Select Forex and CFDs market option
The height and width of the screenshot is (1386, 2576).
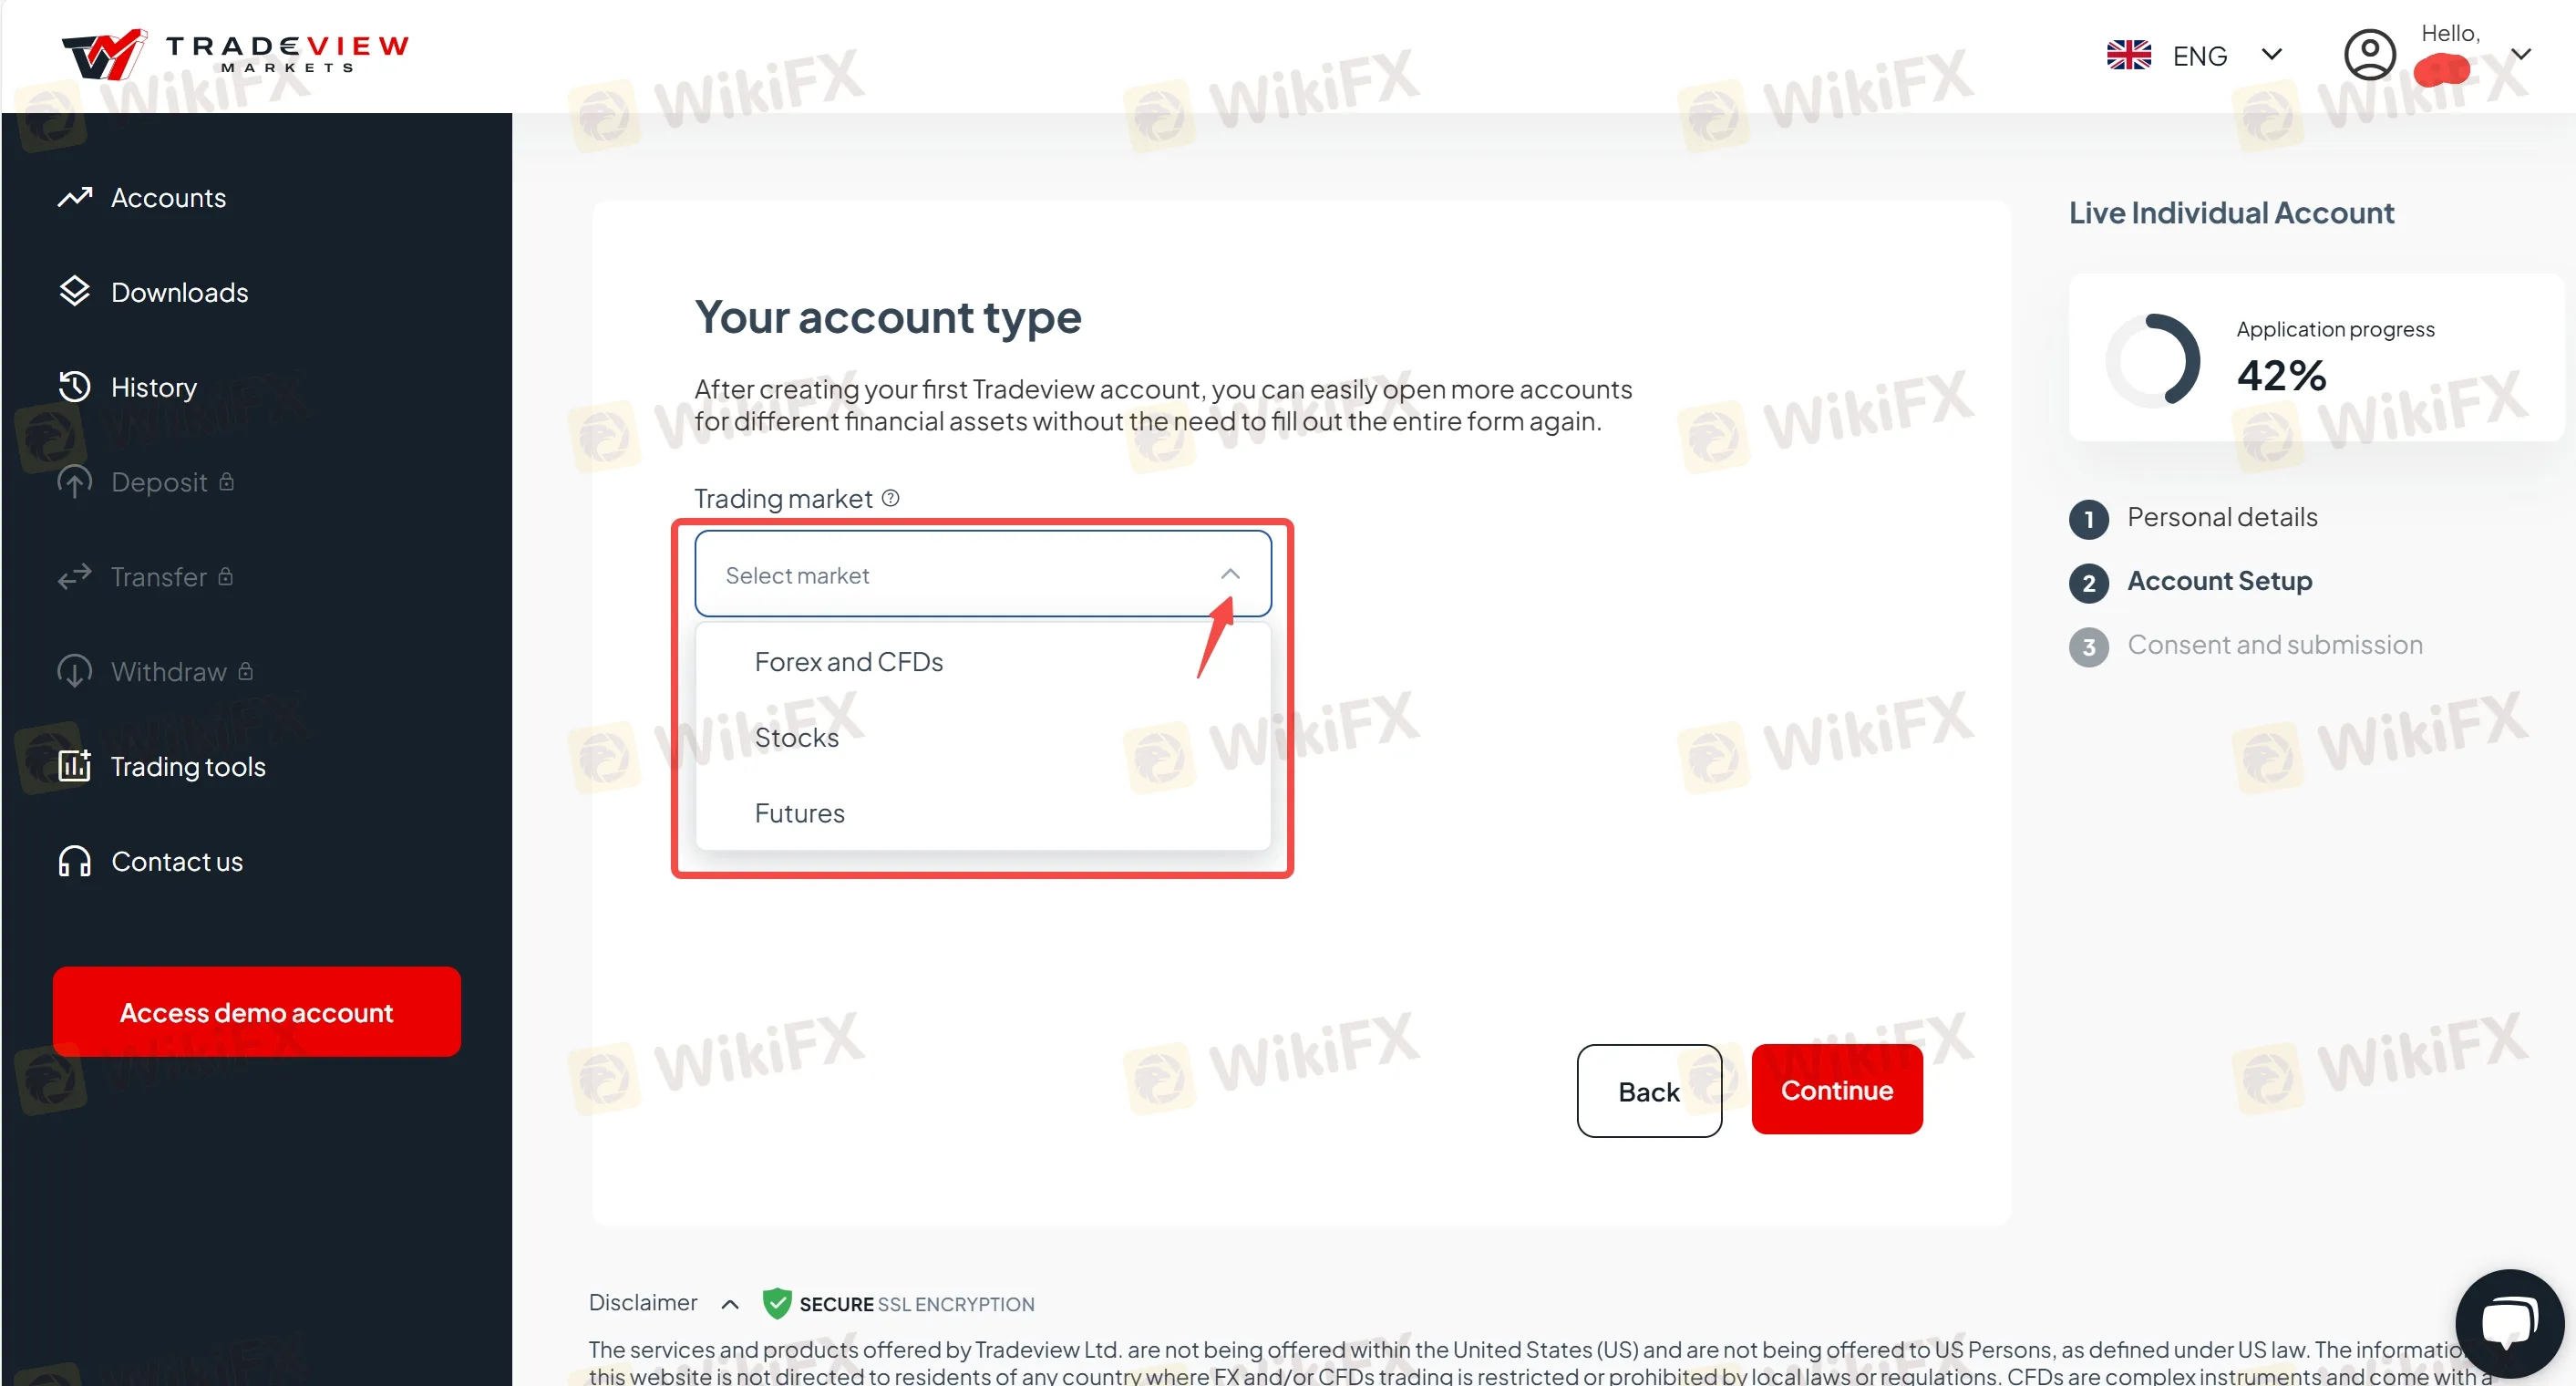pos(850,662)
